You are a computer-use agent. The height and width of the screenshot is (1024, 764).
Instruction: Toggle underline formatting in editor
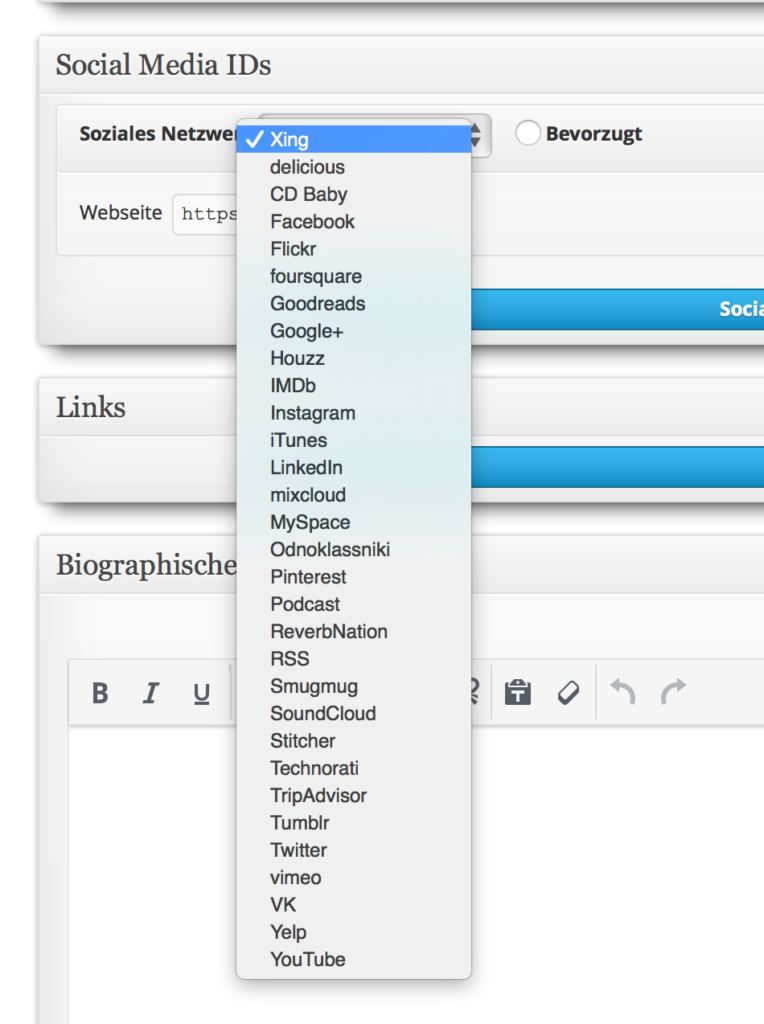tap(202, 693)
